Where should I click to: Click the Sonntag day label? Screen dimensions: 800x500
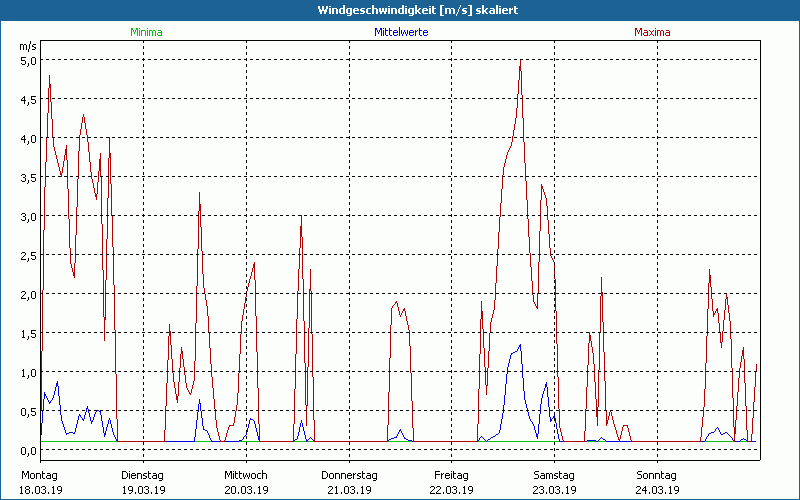click(x=657, y=475)
